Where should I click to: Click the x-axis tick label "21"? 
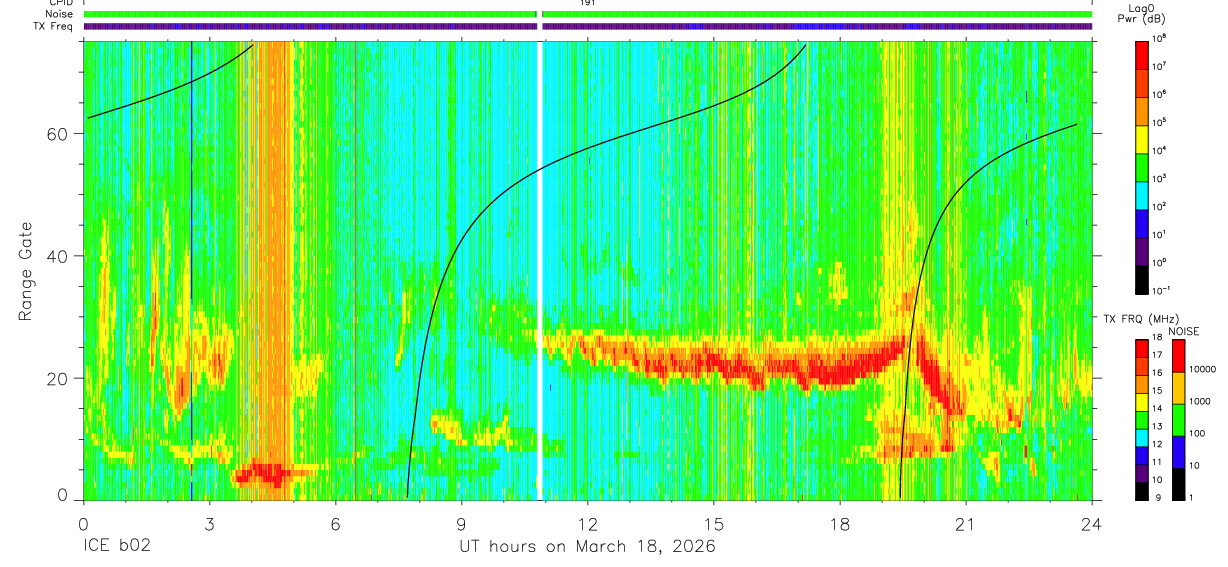click(x=965, y=524)
